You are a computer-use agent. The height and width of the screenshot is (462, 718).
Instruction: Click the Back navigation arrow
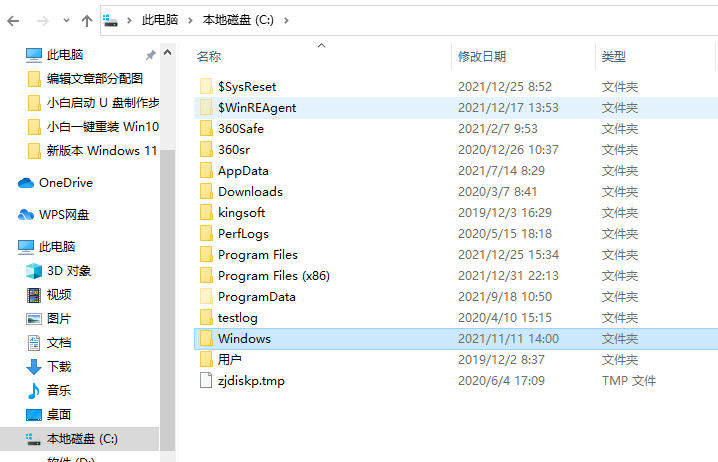point(14,20)
